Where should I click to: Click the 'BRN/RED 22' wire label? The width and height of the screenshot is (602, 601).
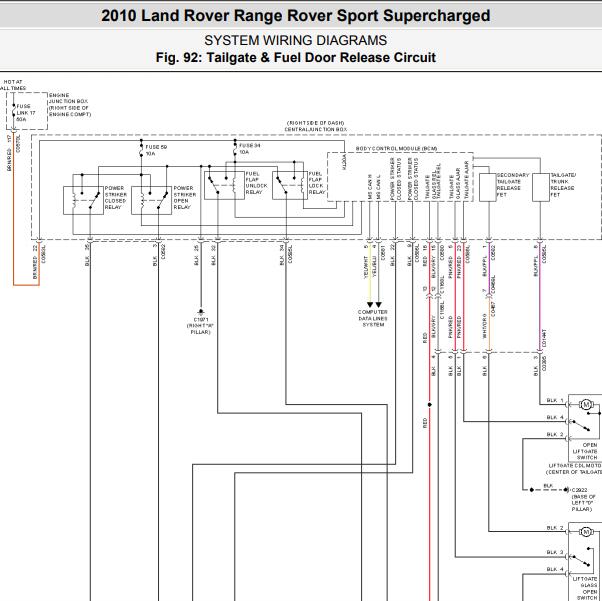click(x=35, y=263)
